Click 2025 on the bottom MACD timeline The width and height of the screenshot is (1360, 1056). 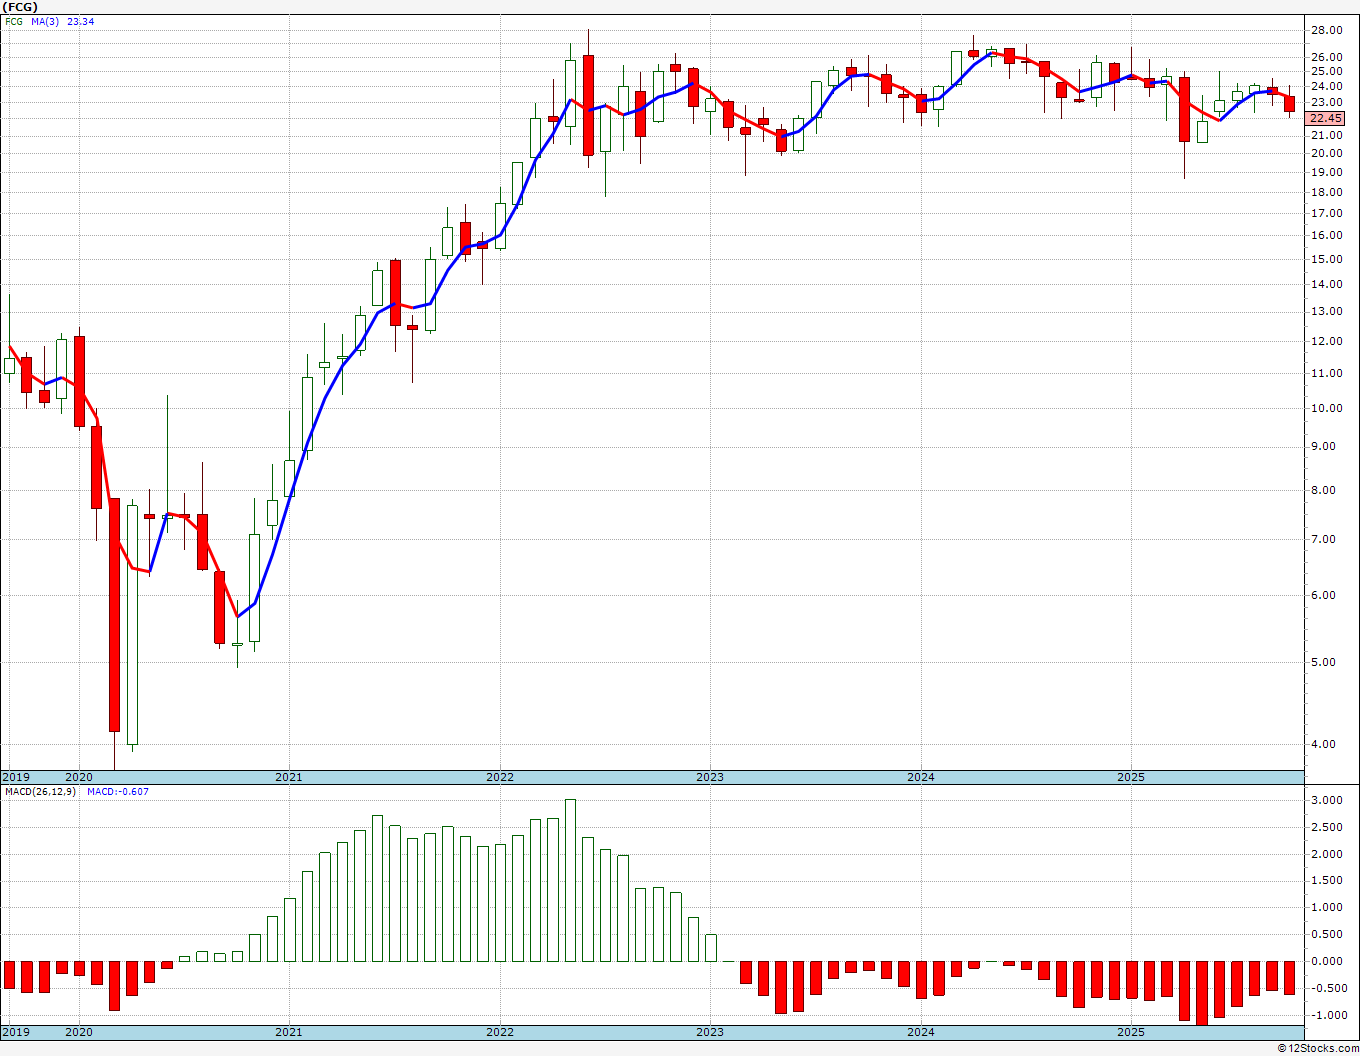(1131, 1031)
